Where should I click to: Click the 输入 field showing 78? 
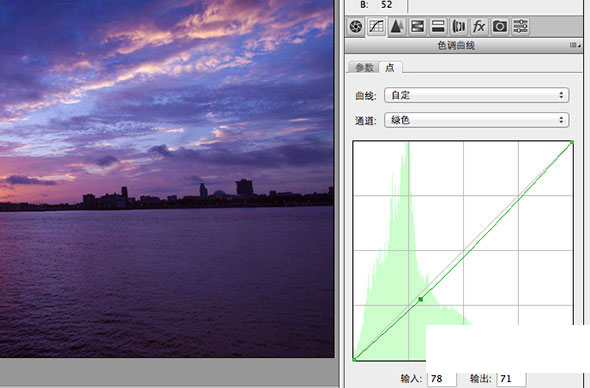442,379
